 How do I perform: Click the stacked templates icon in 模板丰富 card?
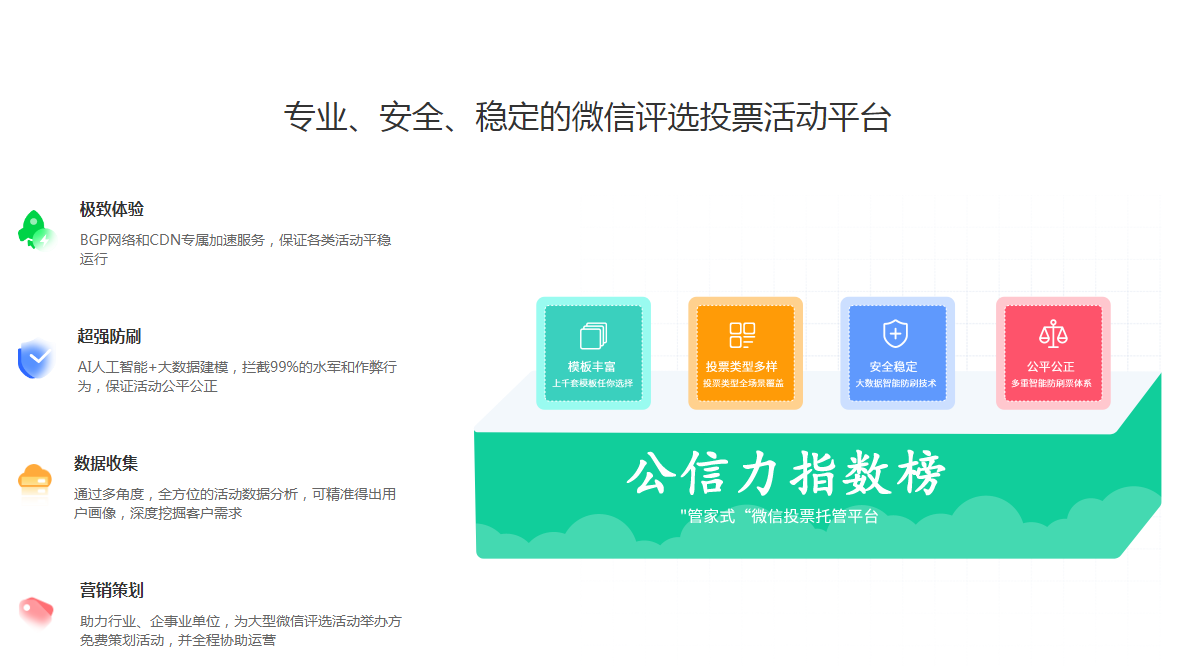[x=593, y=336]
